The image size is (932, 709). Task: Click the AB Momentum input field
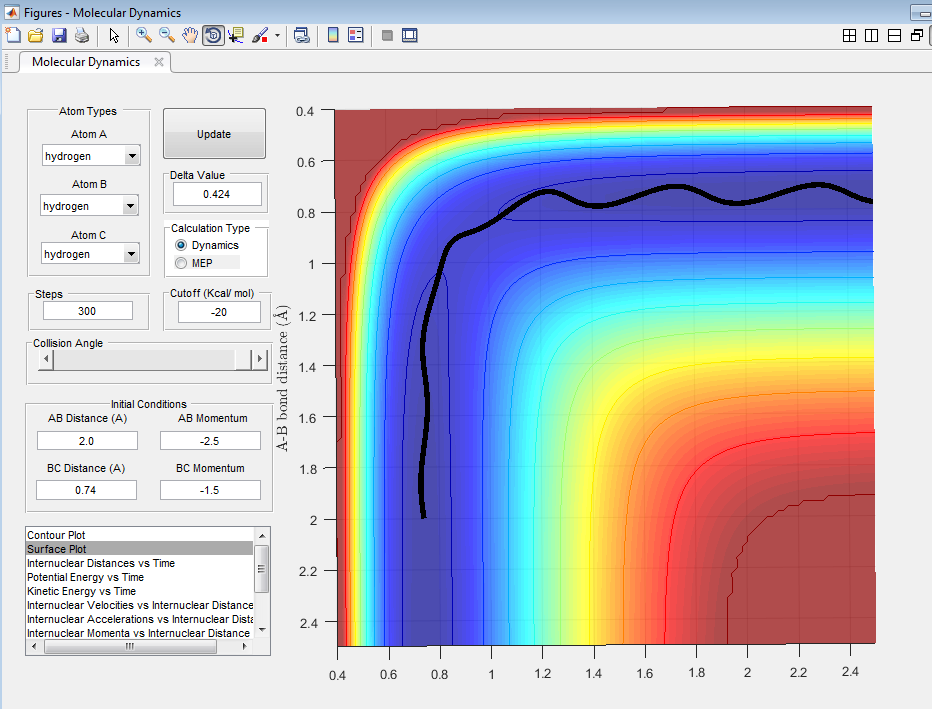pyautogui.click(x=210, y=440)
